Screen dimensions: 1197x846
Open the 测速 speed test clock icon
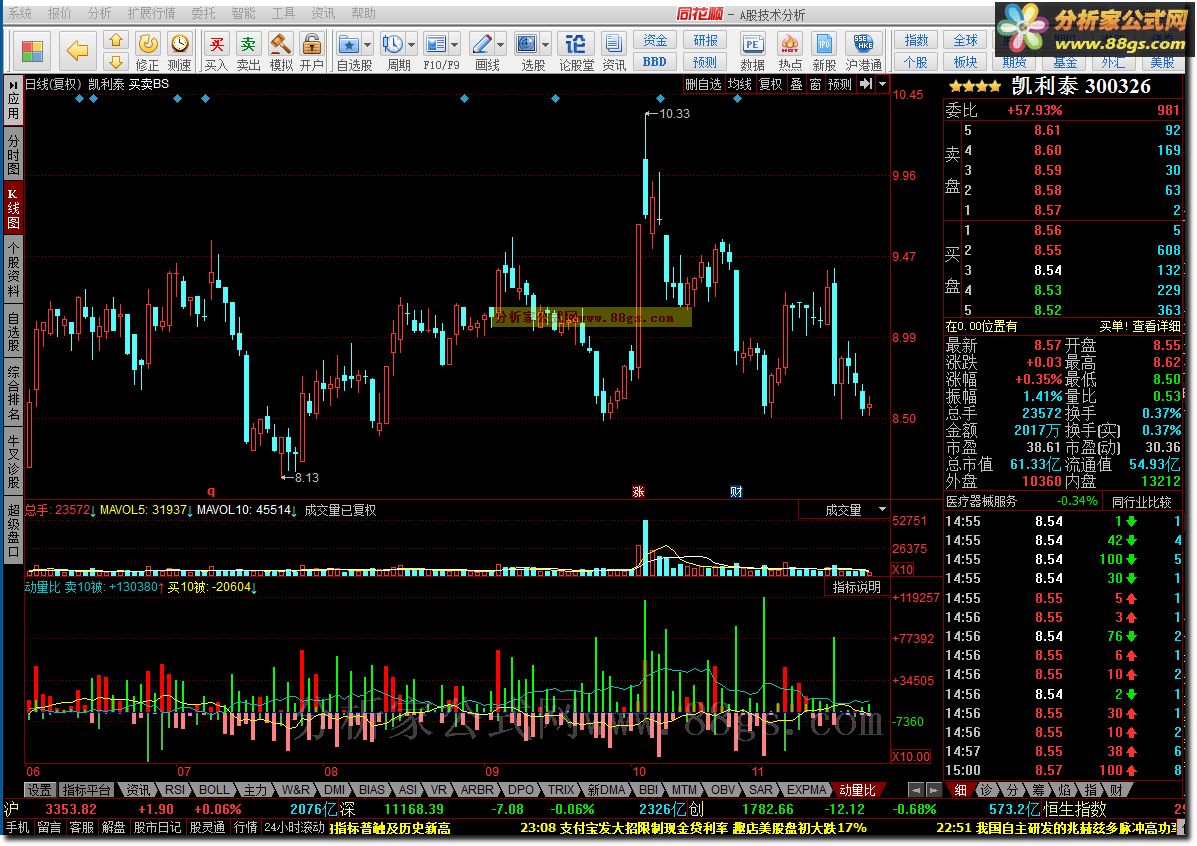click(179, 52)
